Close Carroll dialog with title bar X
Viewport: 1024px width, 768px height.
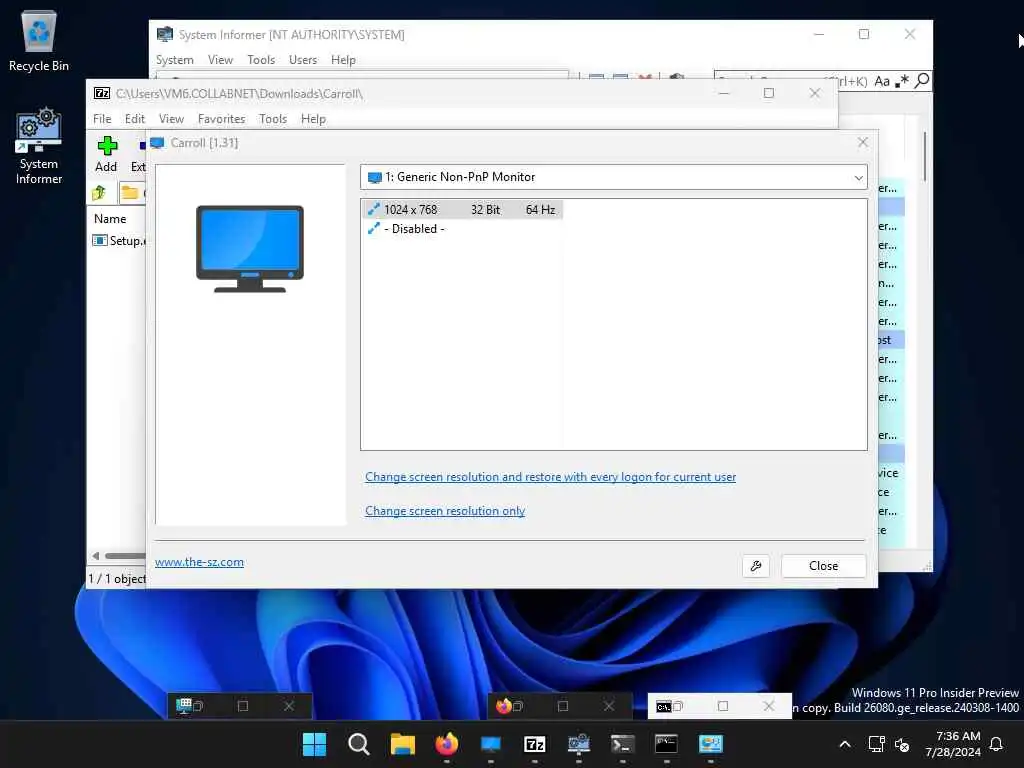[x=863, y=142]
